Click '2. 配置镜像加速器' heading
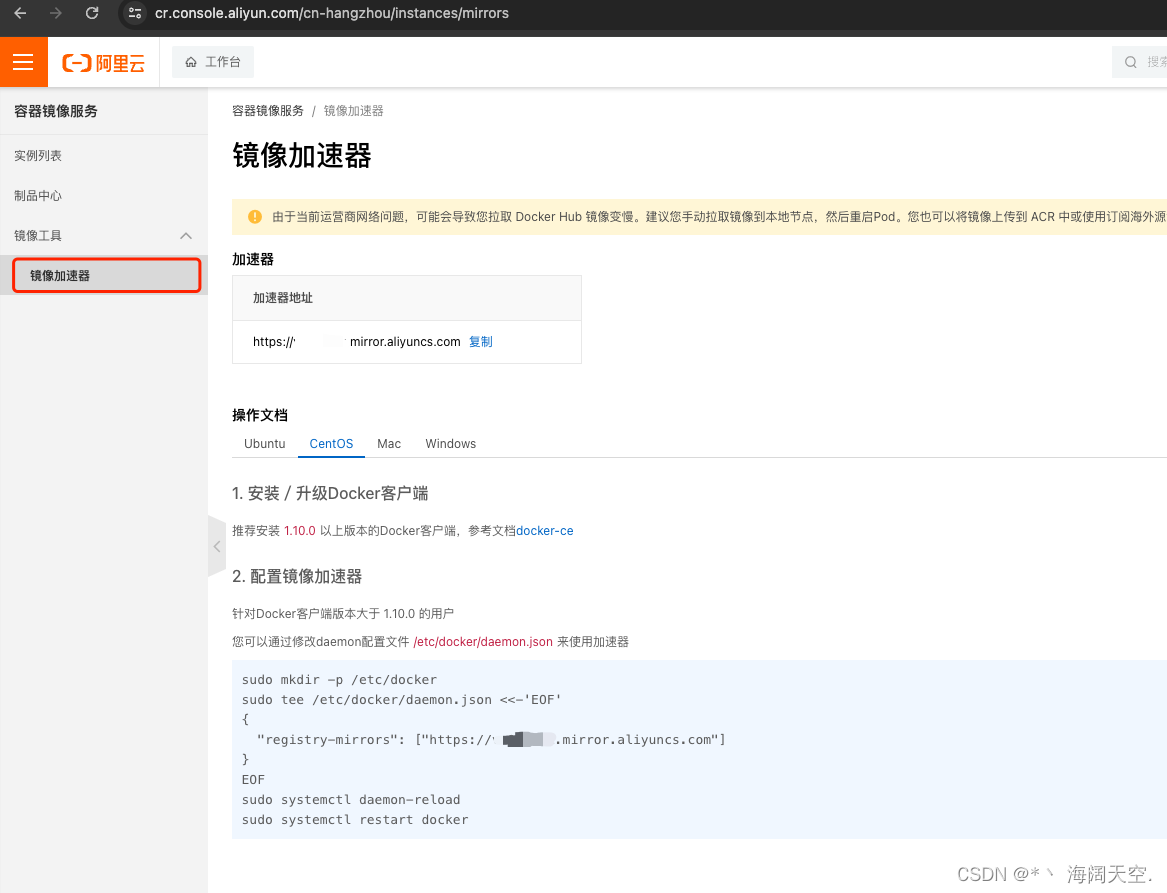The width and height of the screenshot is (1167, 893). pyautogui.click(x=297, y=577)
